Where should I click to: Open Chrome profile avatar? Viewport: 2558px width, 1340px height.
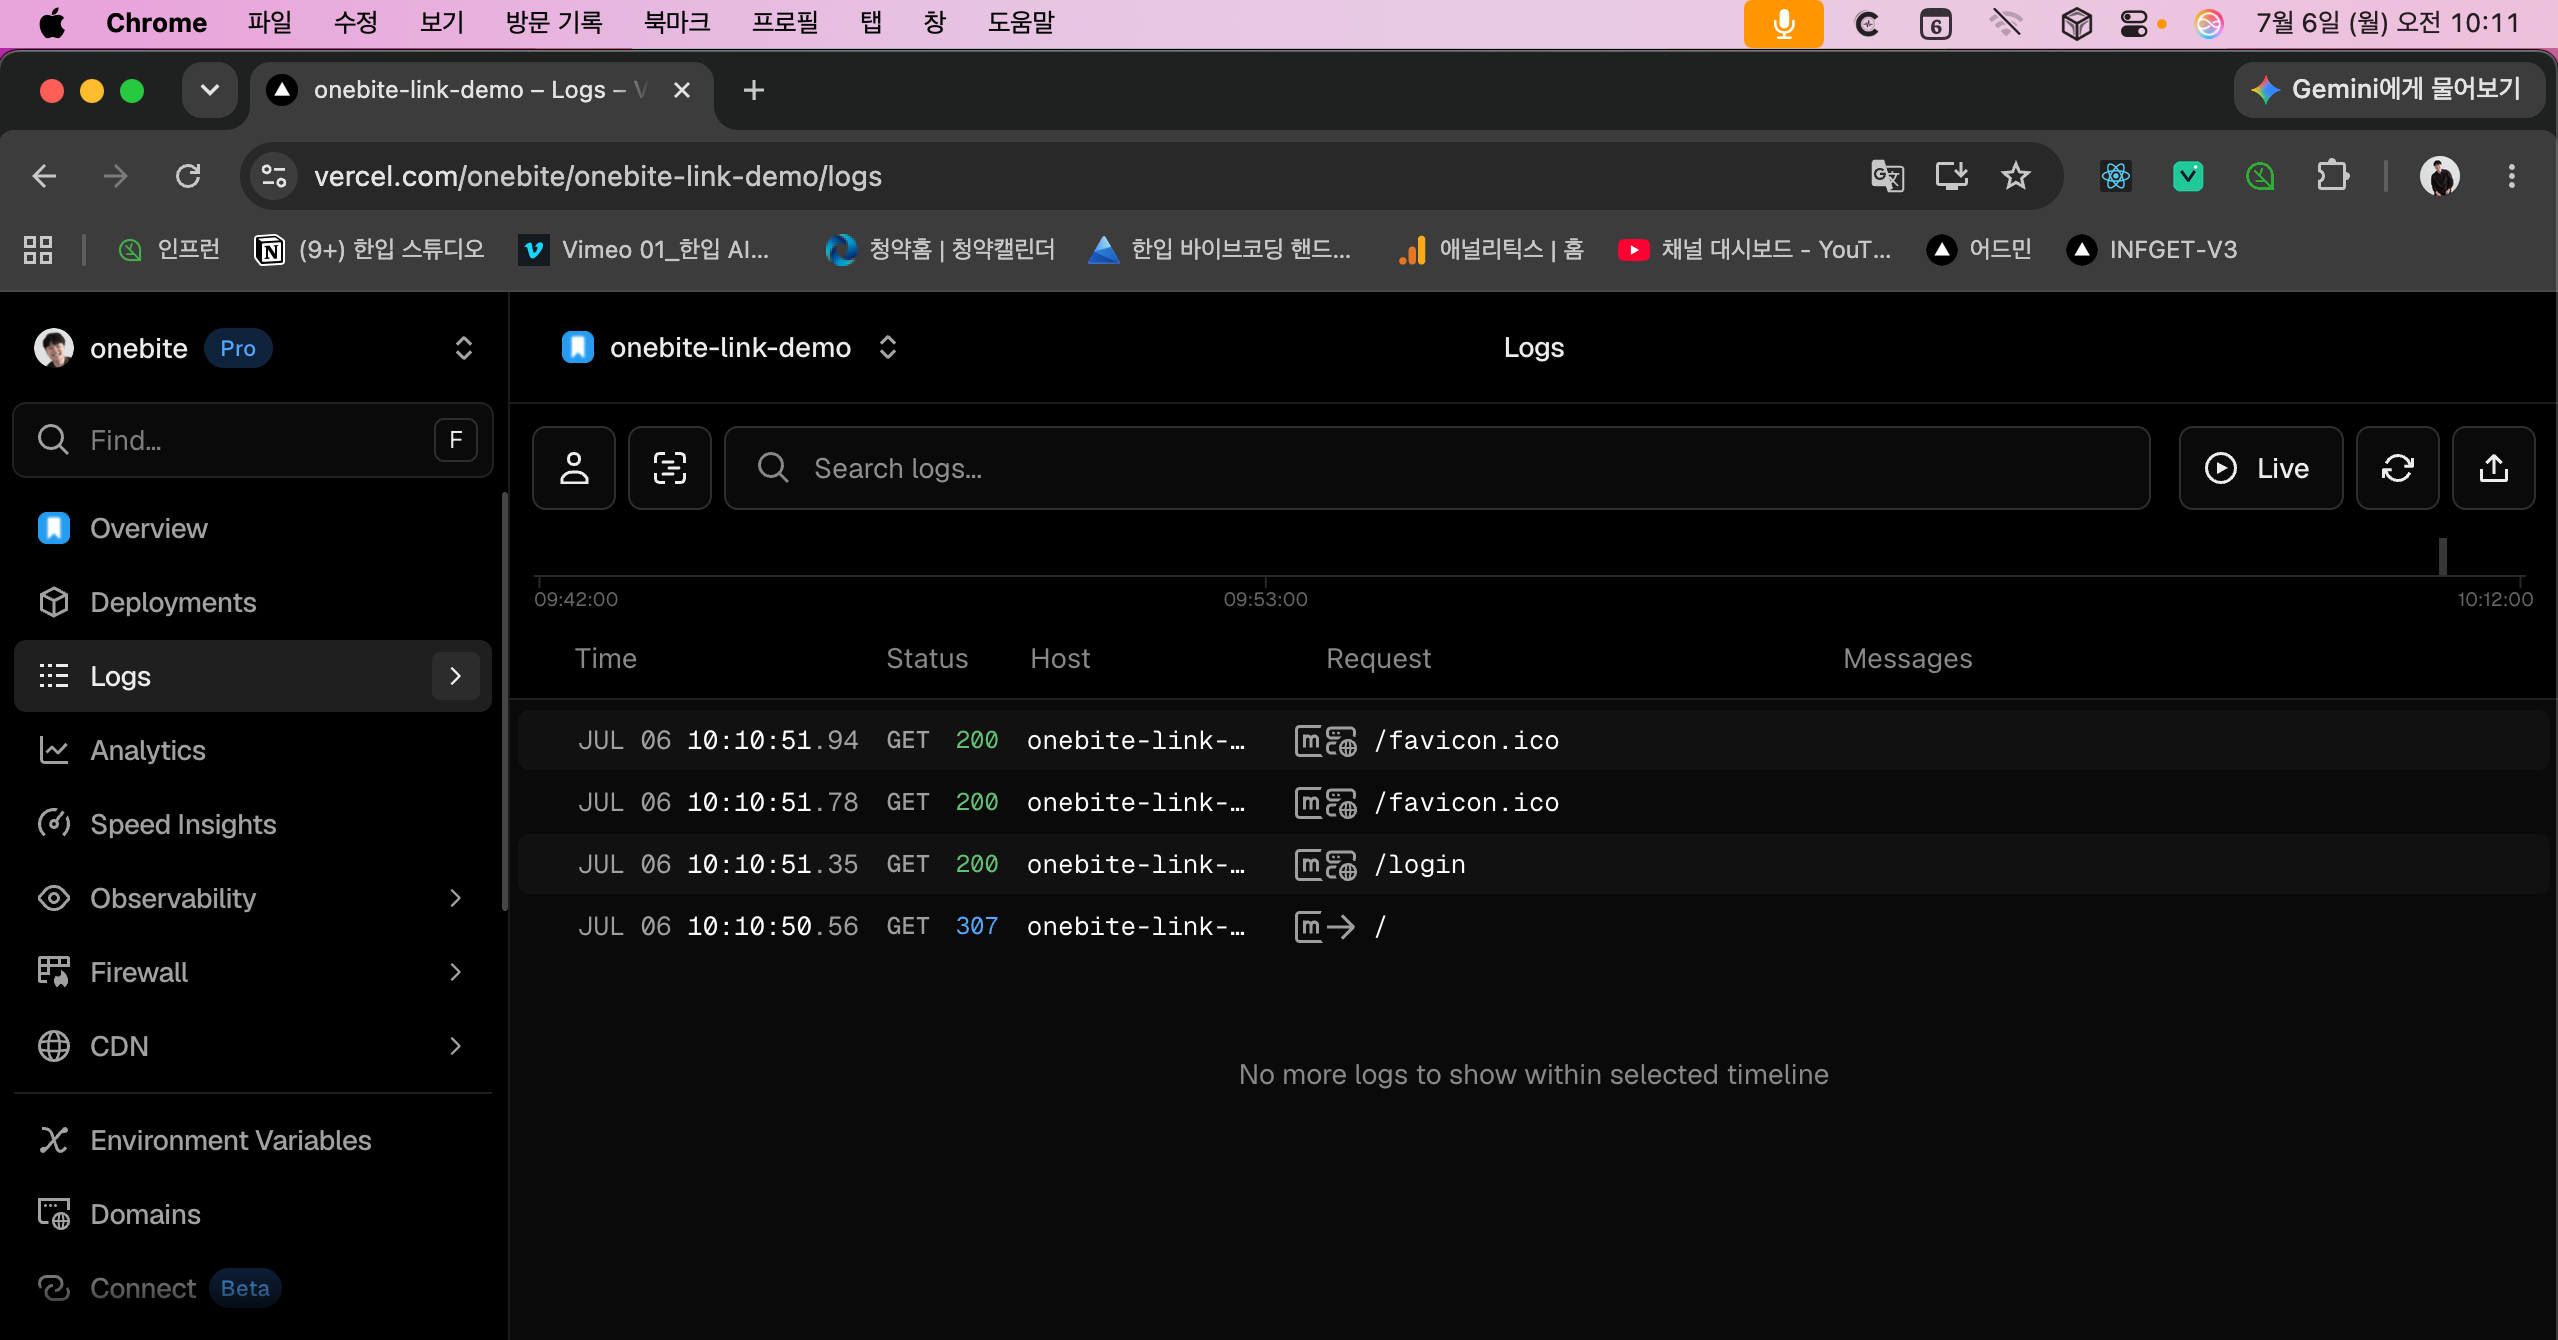pyautogui.click(x=2440, y=176)
